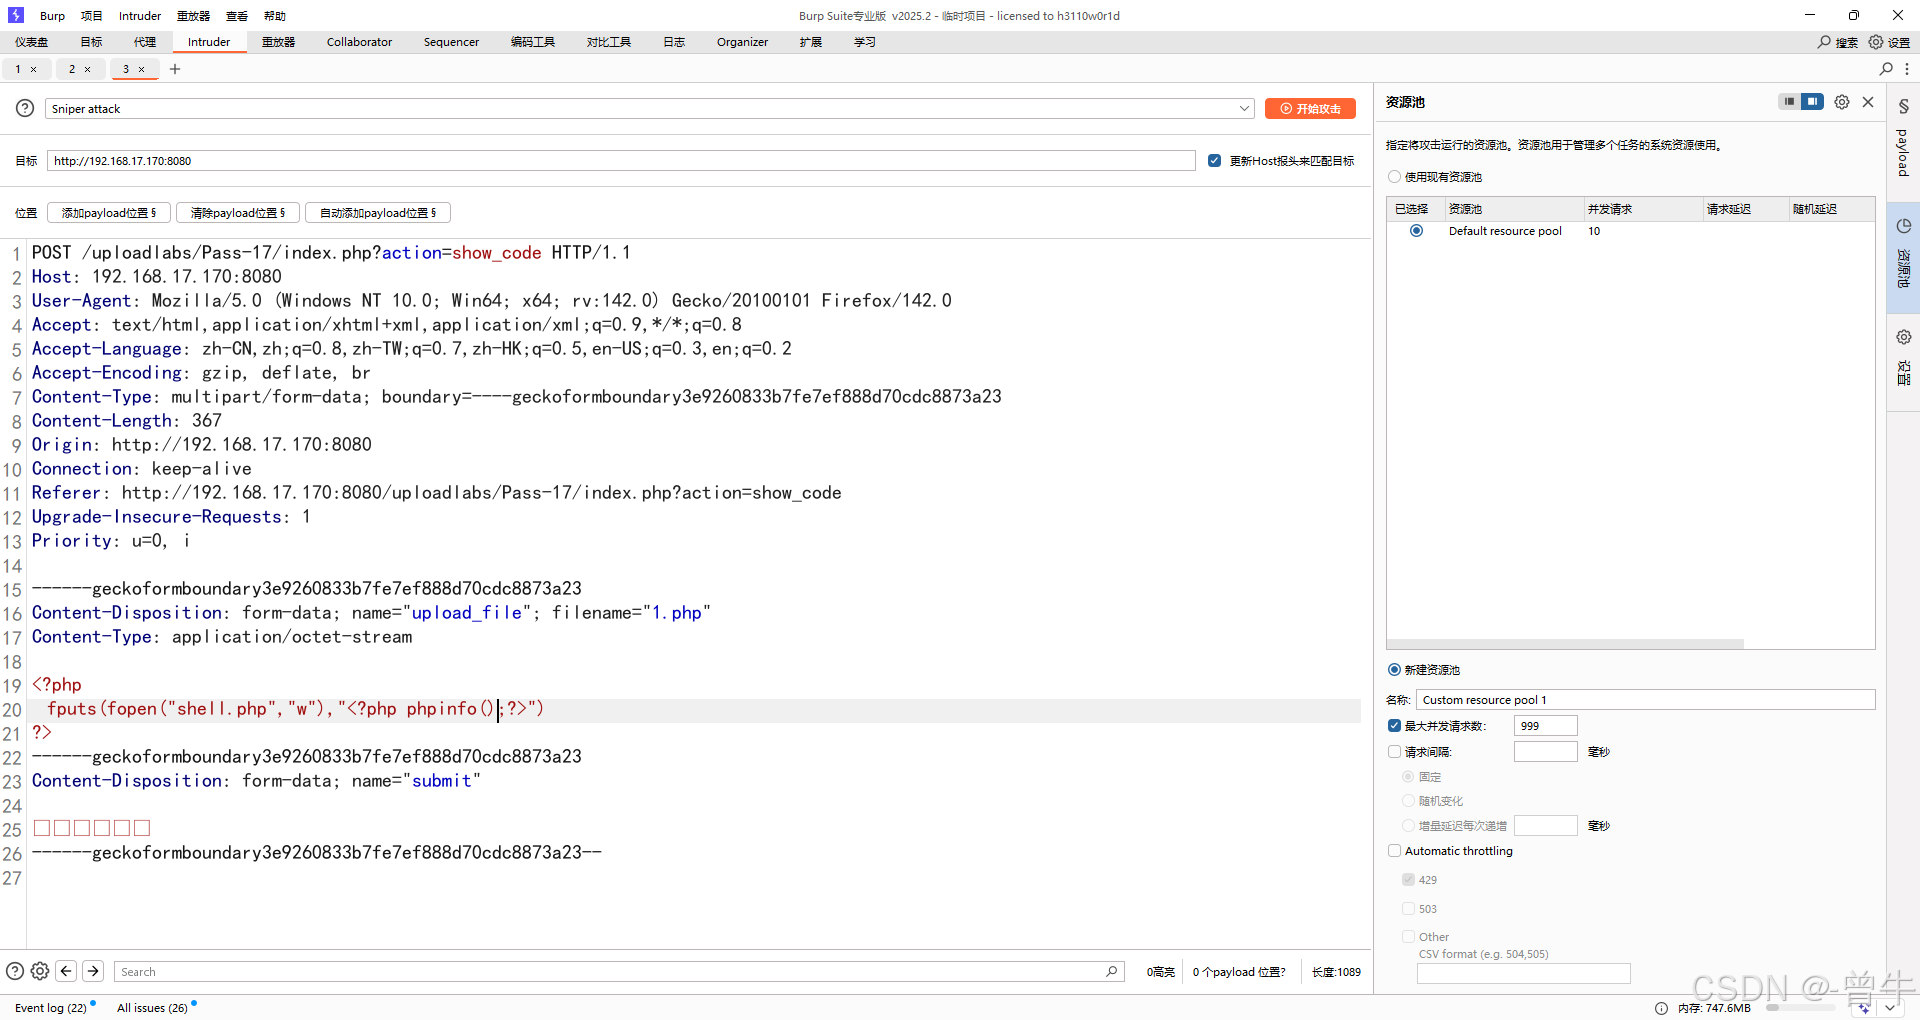Viewport: 1920px width, 1020px height.
Task: Open the Burp menu
Action: [52, 15]
